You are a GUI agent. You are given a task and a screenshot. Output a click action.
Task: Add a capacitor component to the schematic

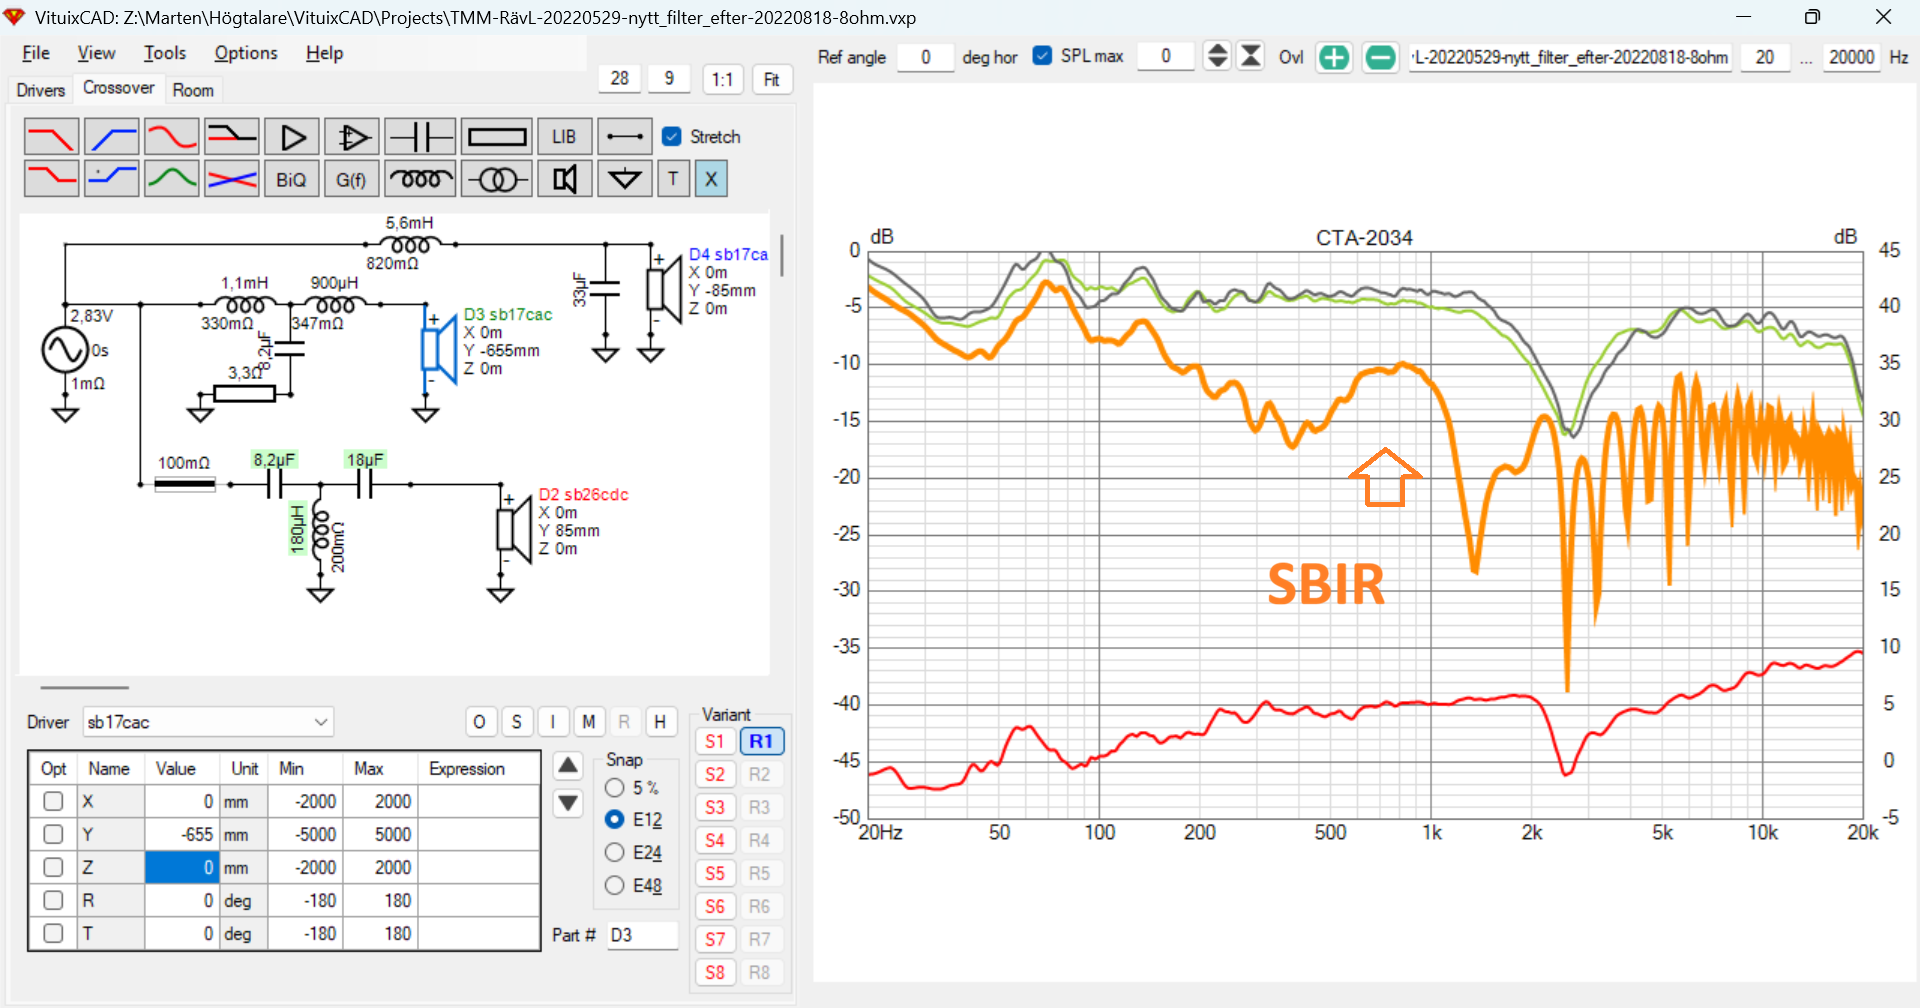[421, 136]
